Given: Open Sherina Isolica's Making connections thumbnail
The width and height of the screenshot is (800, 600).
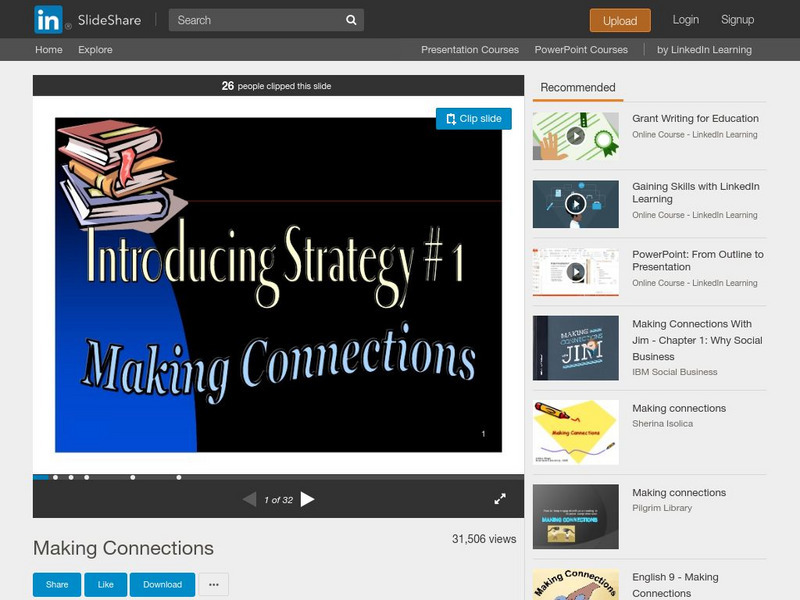Looking at the screenshot, I should point(576,432).
